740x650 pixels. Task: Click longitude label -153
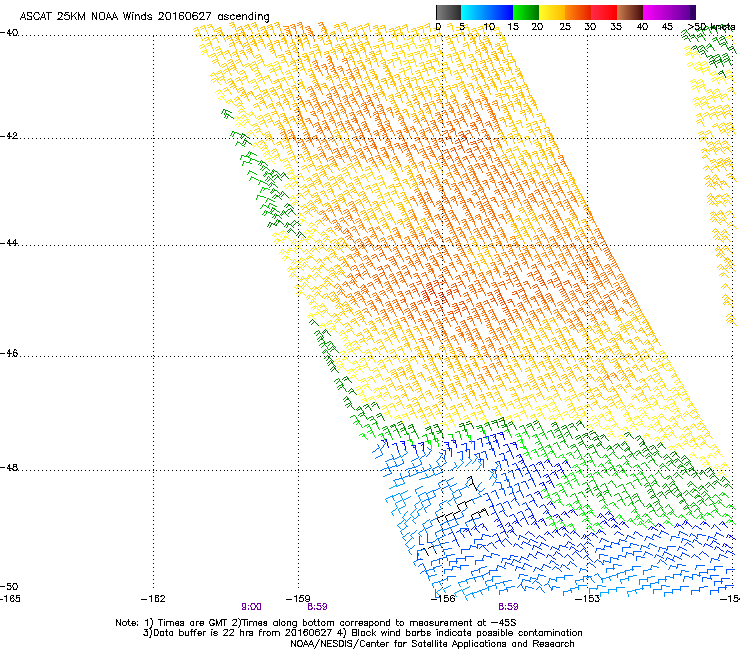(588, 599)
